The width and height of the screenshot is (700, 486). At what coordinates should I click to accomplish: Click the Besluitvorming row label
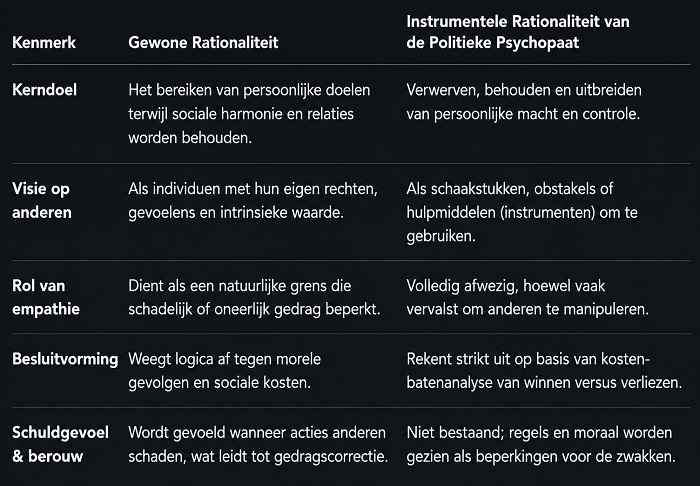[x=65, y=359]
